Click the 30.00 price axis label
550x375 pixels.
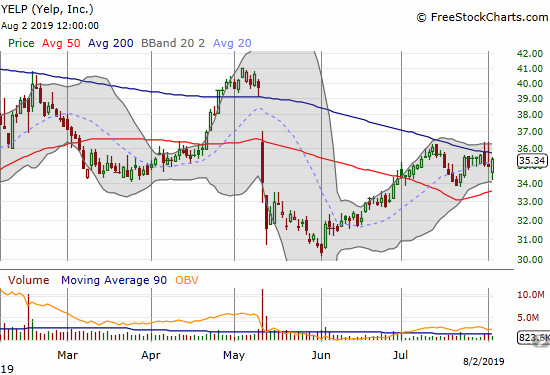530,259
